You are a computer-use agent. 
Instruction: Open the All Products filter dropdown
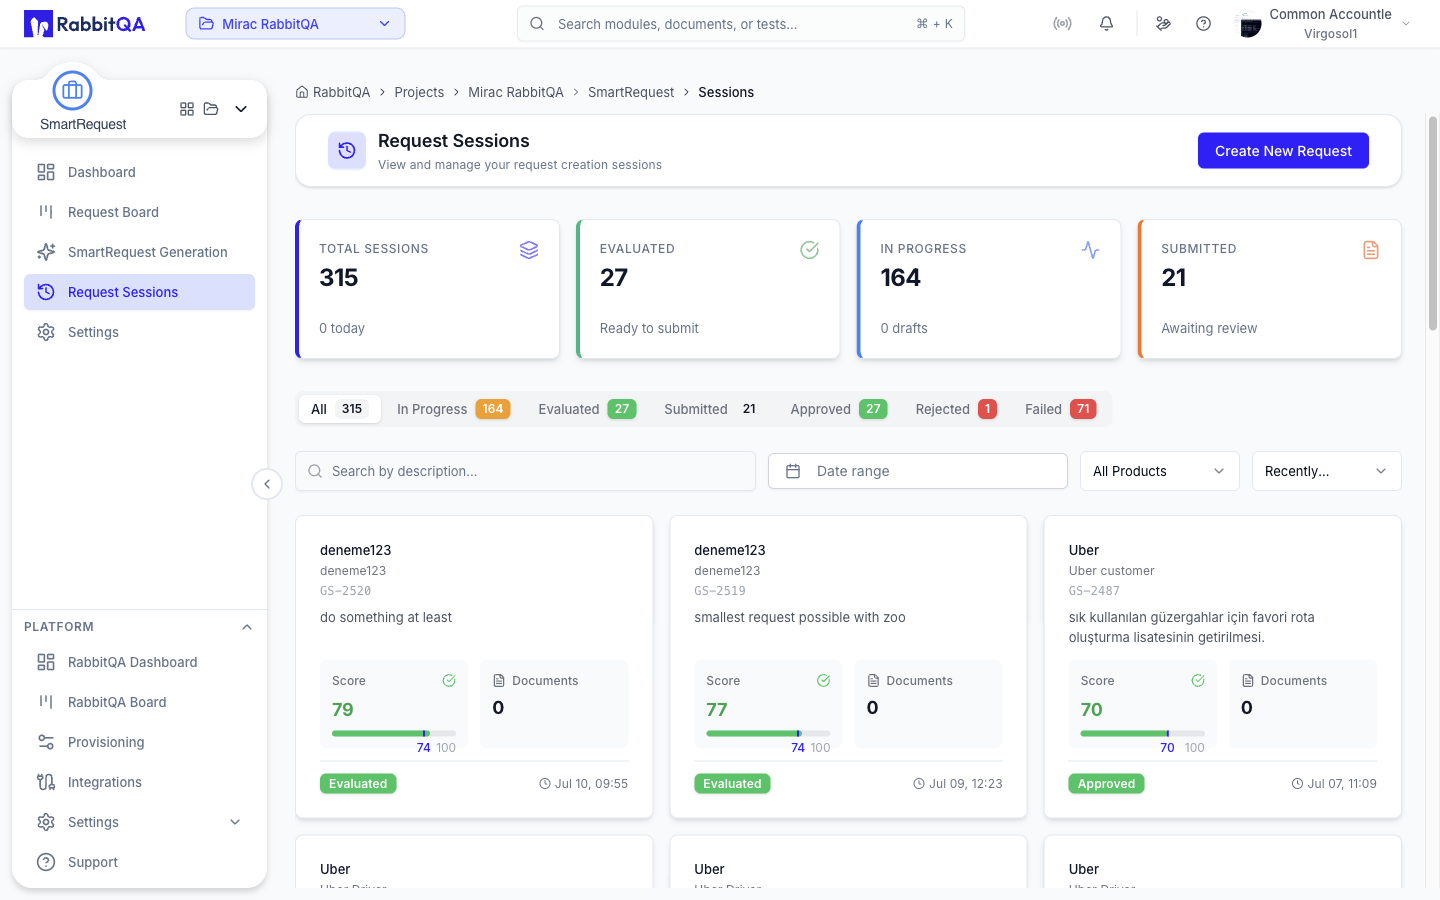1160,471
